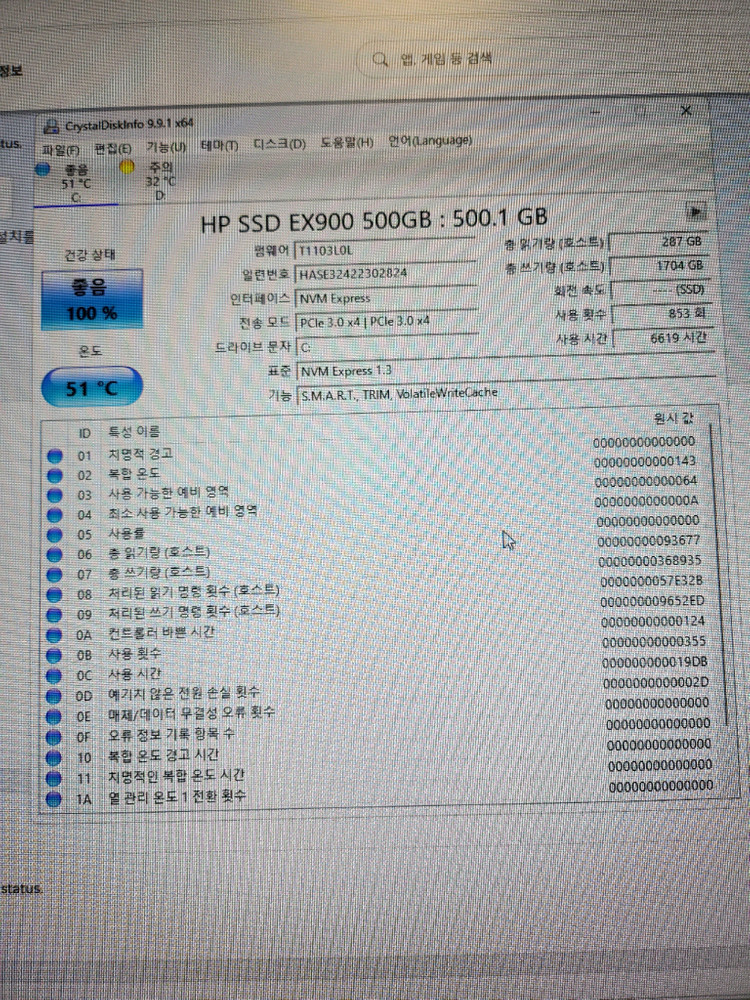
Task: Select attribute row text 사용률
Action: (x=126, y=533)
